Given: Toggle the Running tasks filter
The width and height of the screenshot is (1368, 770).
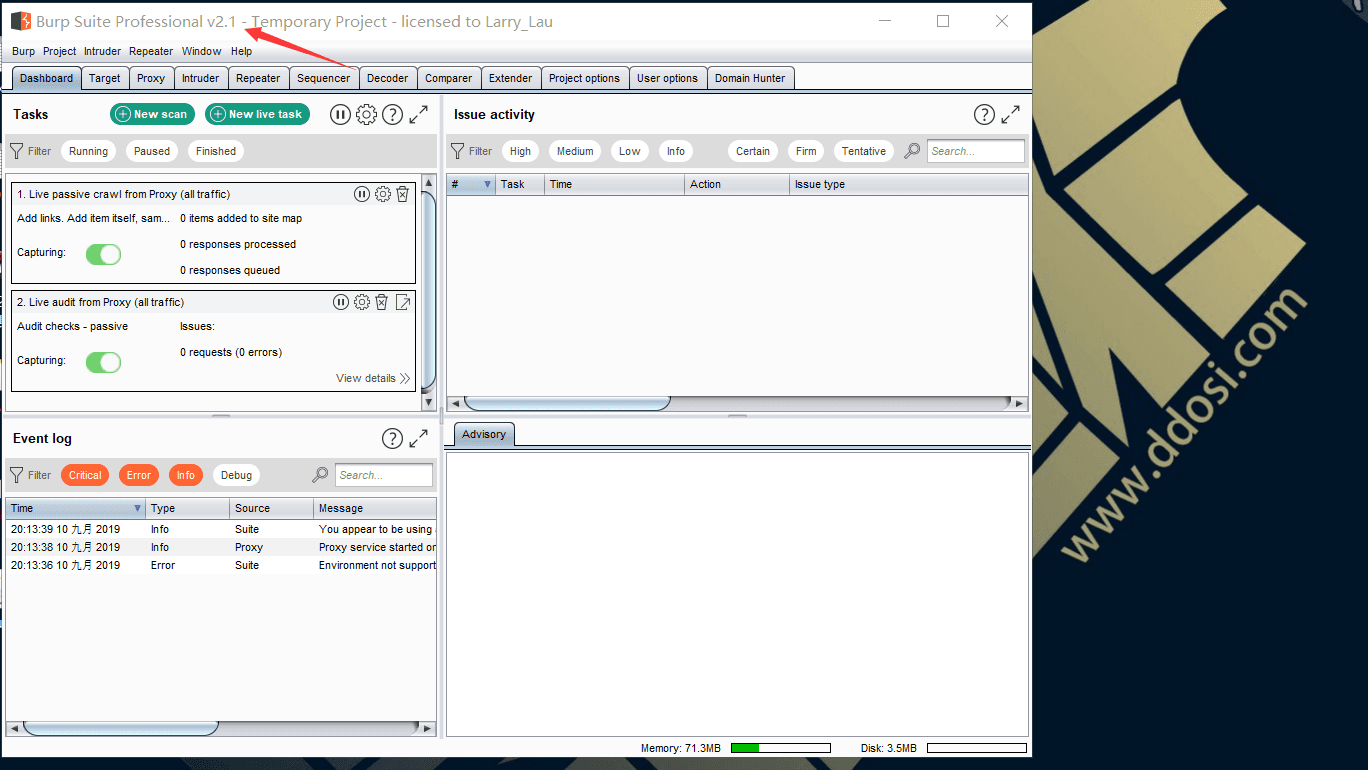Looking at the screenshot, I should [x=88, y=151].
